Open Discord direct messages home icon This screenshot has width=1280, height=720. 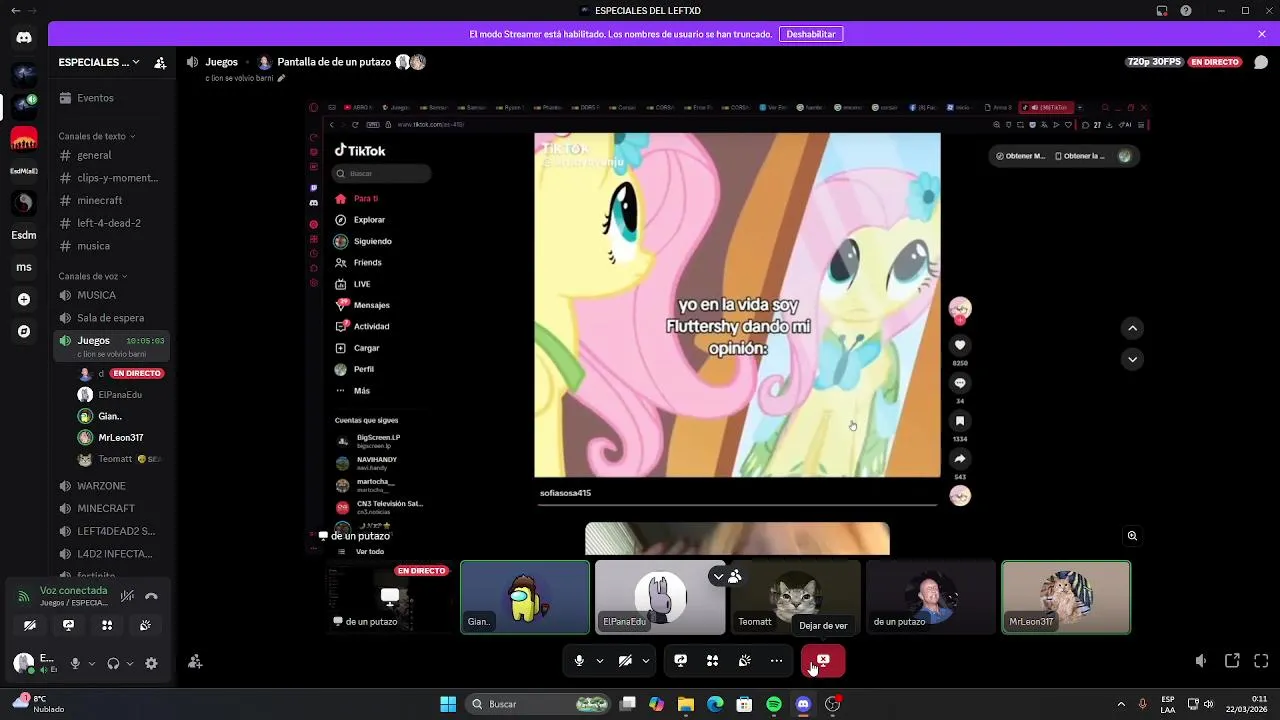24,37
